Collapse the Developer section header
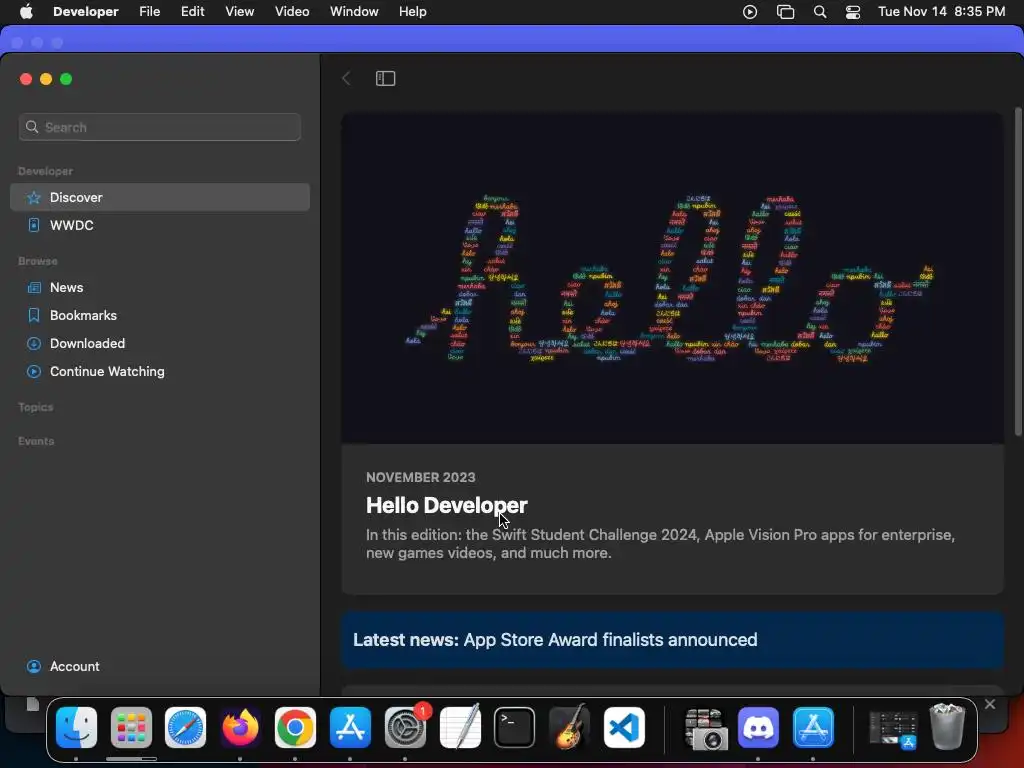1024x768 pixels. tap(45, 171)
